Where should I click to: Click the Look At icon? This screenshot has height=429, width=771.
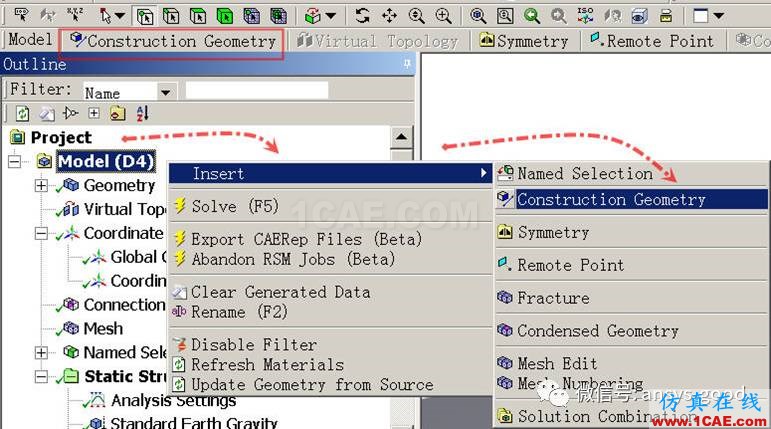[612, 16]
